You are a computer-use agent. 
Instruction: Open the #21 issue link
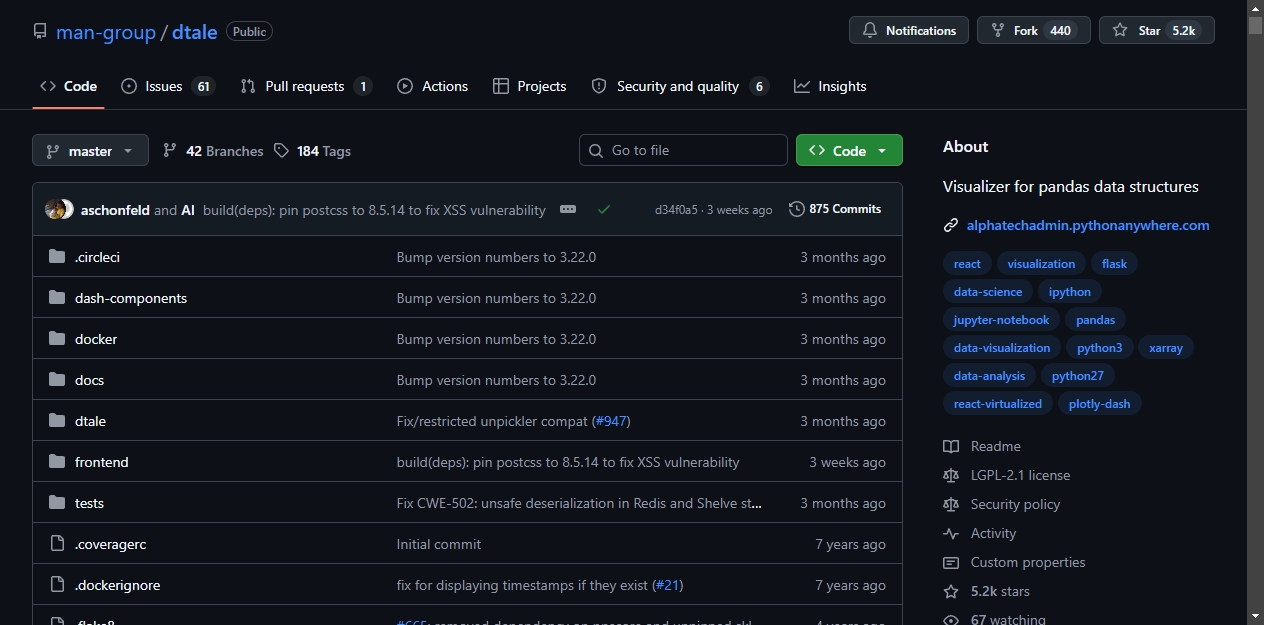coord(668,585)
